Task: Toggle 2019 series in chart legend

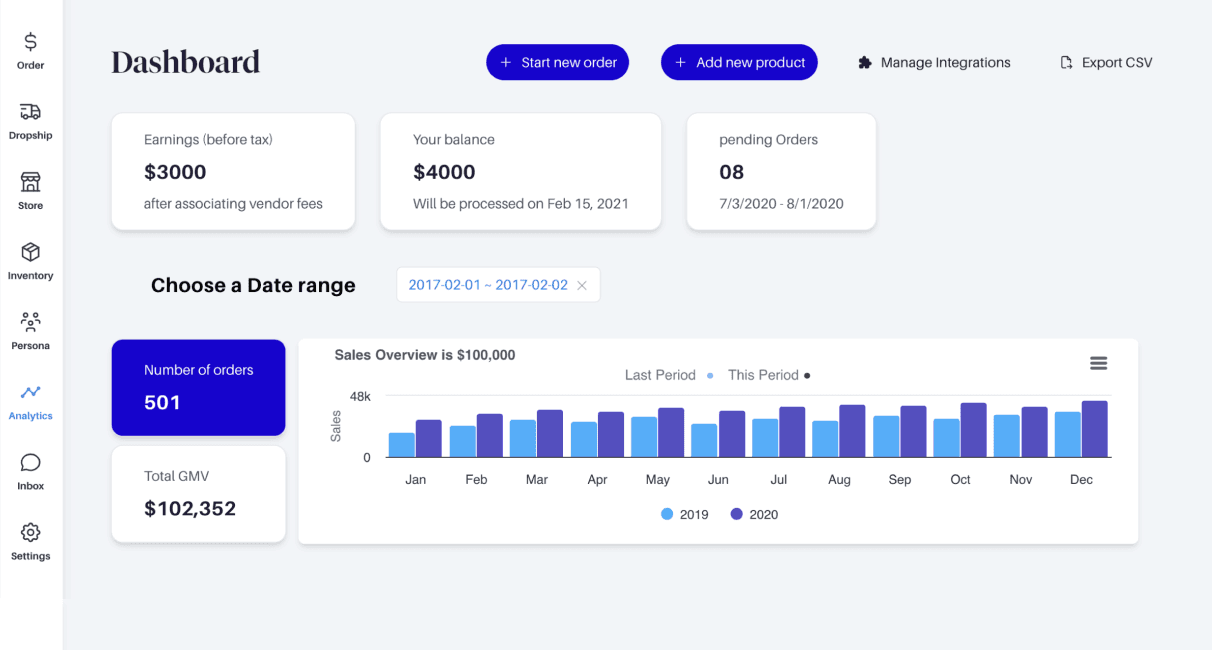Action: pyautogui.click(x=685, y=514)
